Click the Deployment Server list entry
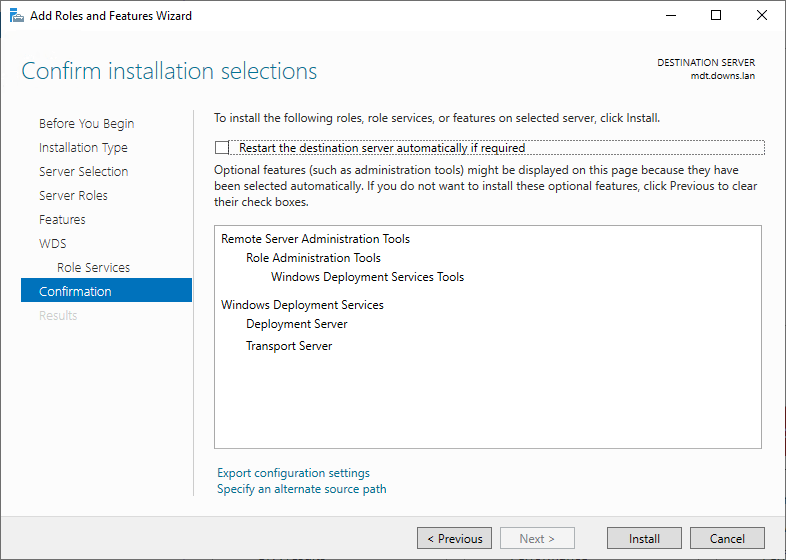786x560 pixels. click(x=296, y=324)
